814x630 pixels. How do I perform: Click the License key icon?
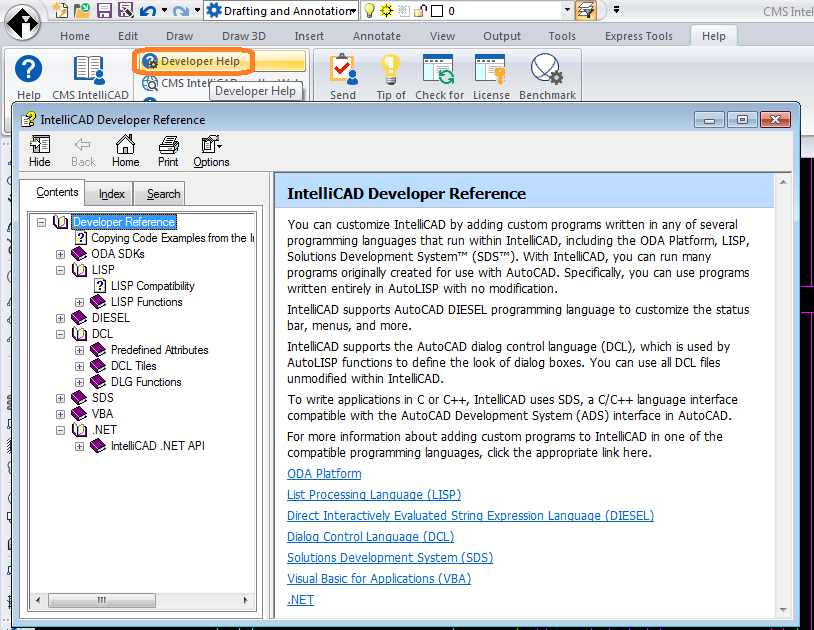point(490,69)
